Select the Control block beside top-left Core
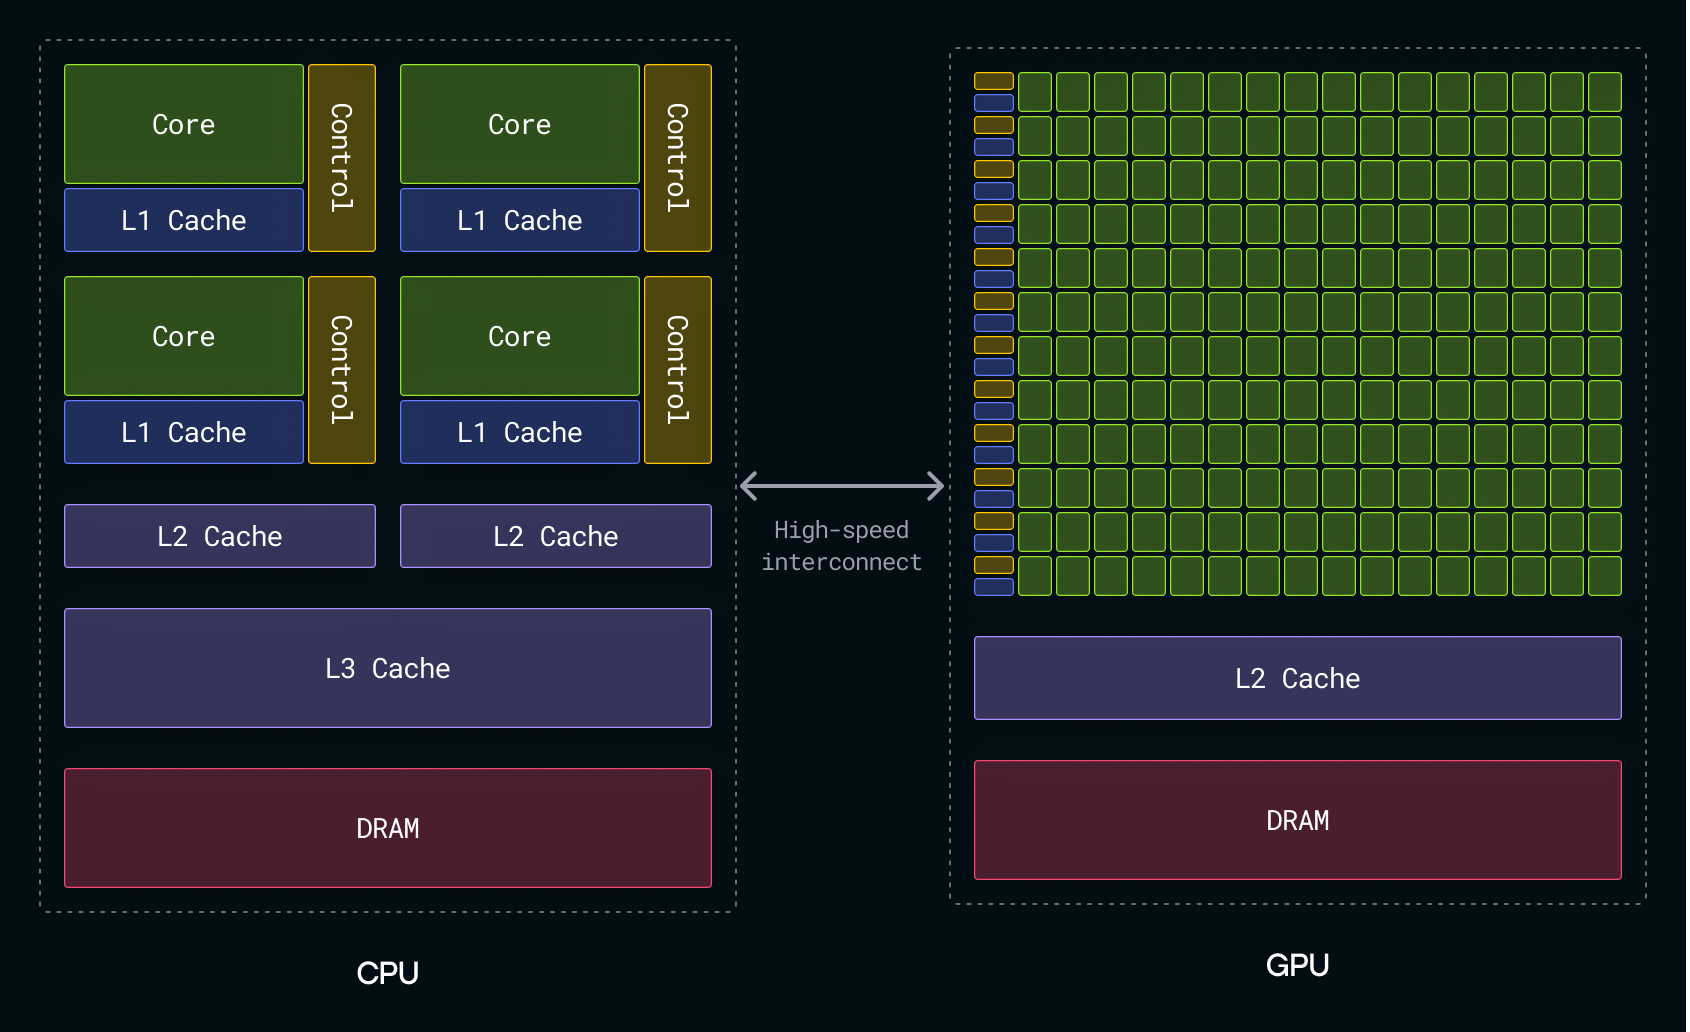Image resolution: width=1690 pixels, height=1032 pixels. tap(342, 158)
